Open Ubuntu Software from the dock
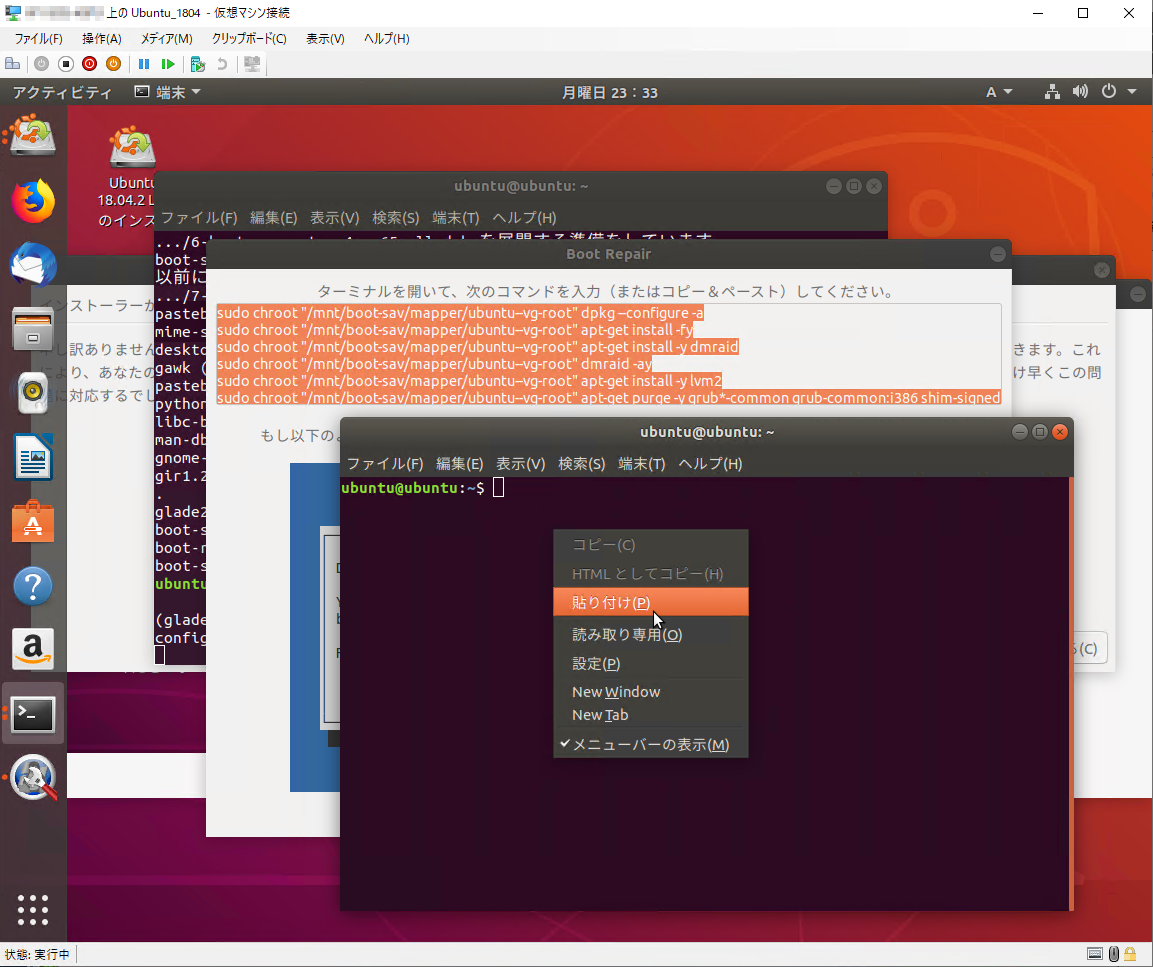 click(x=33, y=521)
